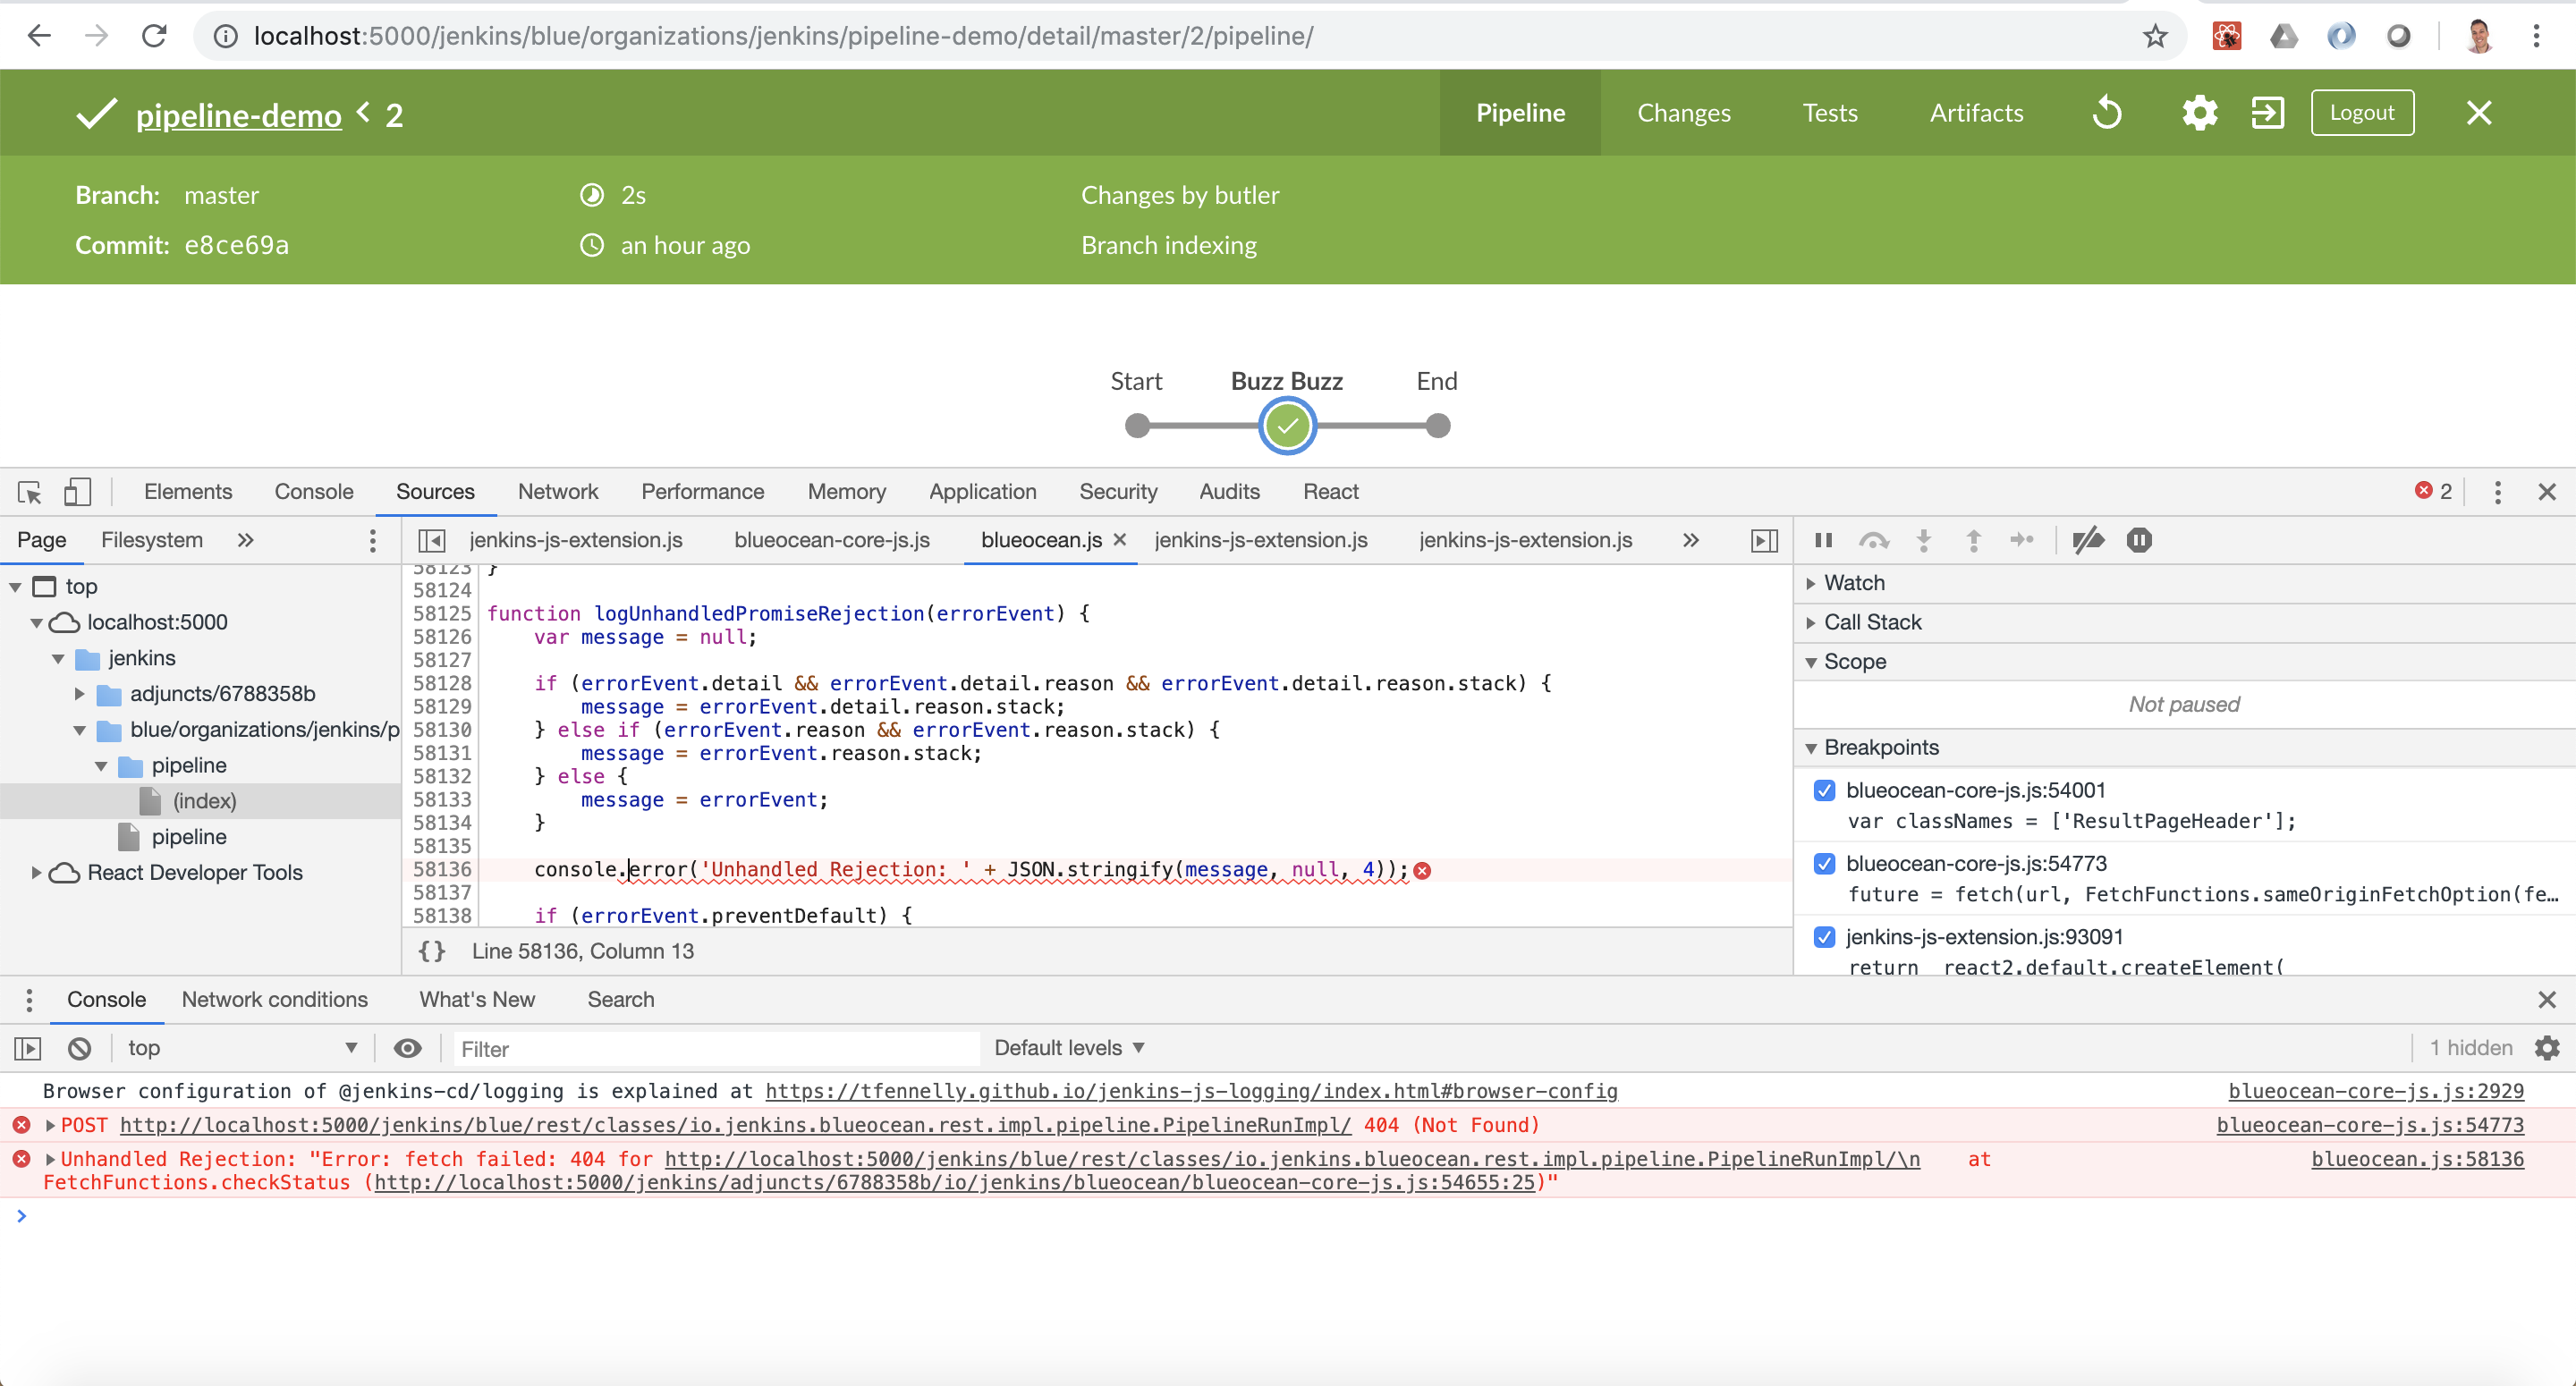Disable the jenkins-js-extension.js:93091 breakpoint
Image resolution: width=2576 pixels, height=1386 pixels.
(1824, 937)
